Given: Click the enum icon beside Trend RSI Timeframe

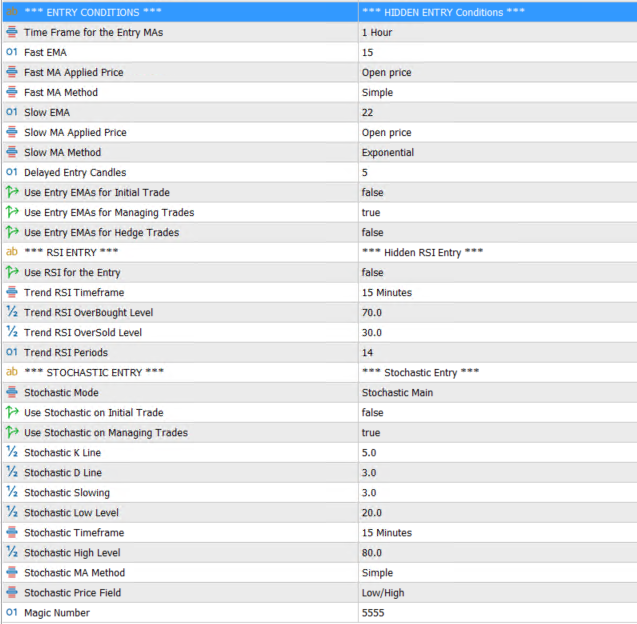Looking at the screenshot, I should coord(12,292).
